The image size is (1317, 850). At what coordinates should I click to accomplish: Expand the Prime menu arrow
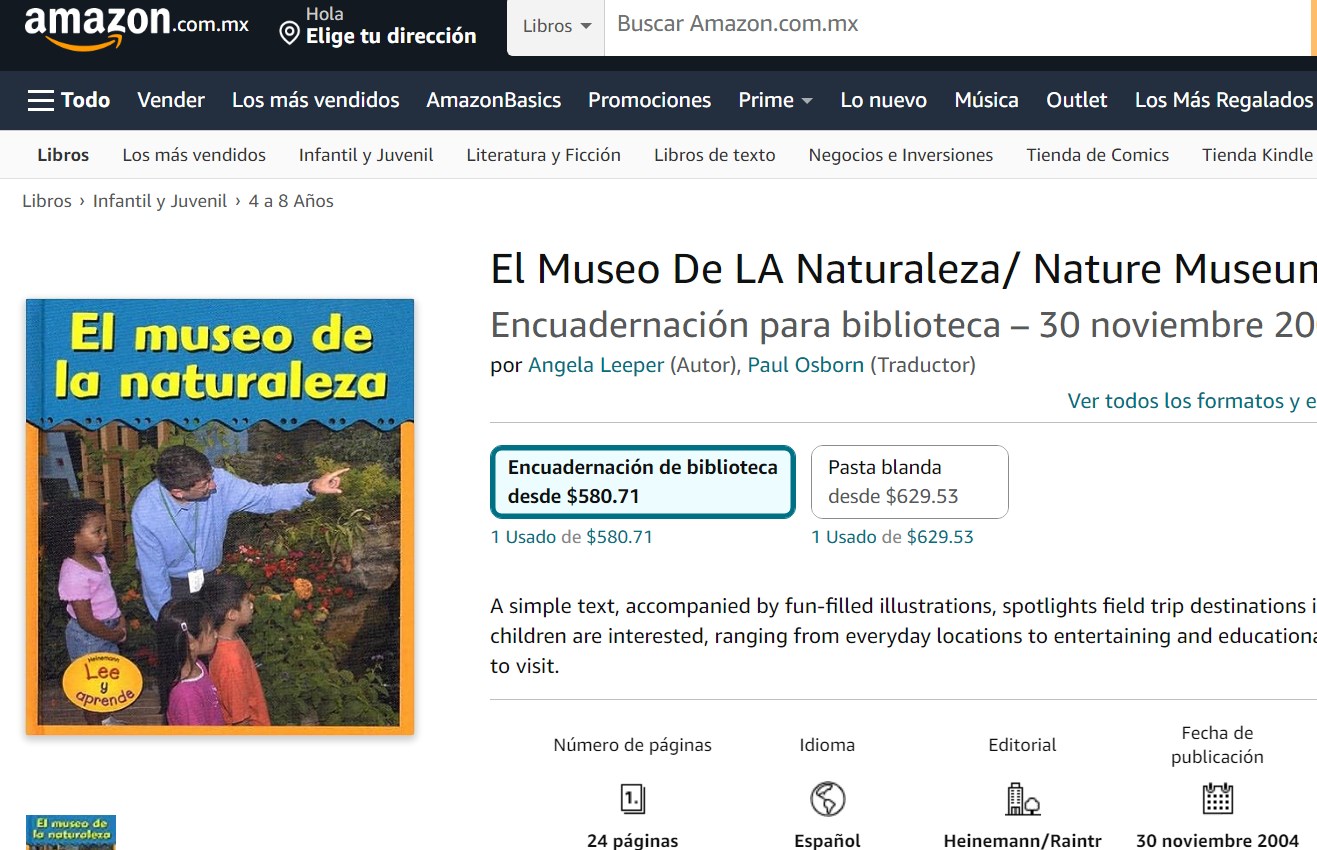click(x=807, y=101)
